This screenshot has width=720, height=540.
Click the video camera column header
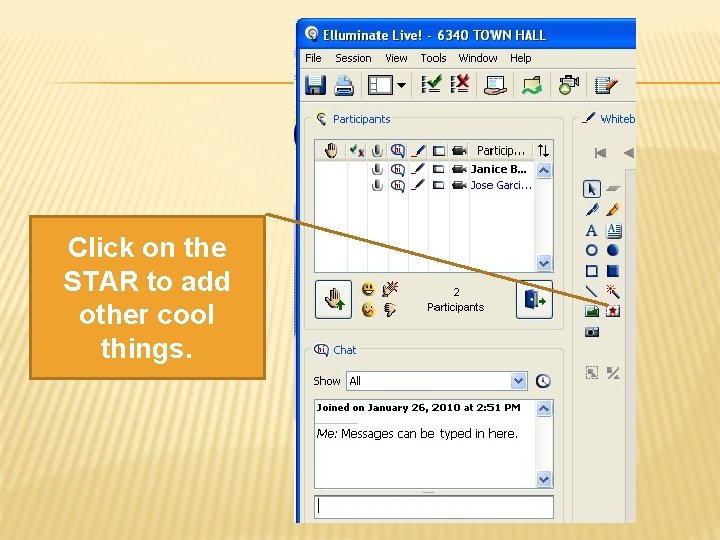459,151
